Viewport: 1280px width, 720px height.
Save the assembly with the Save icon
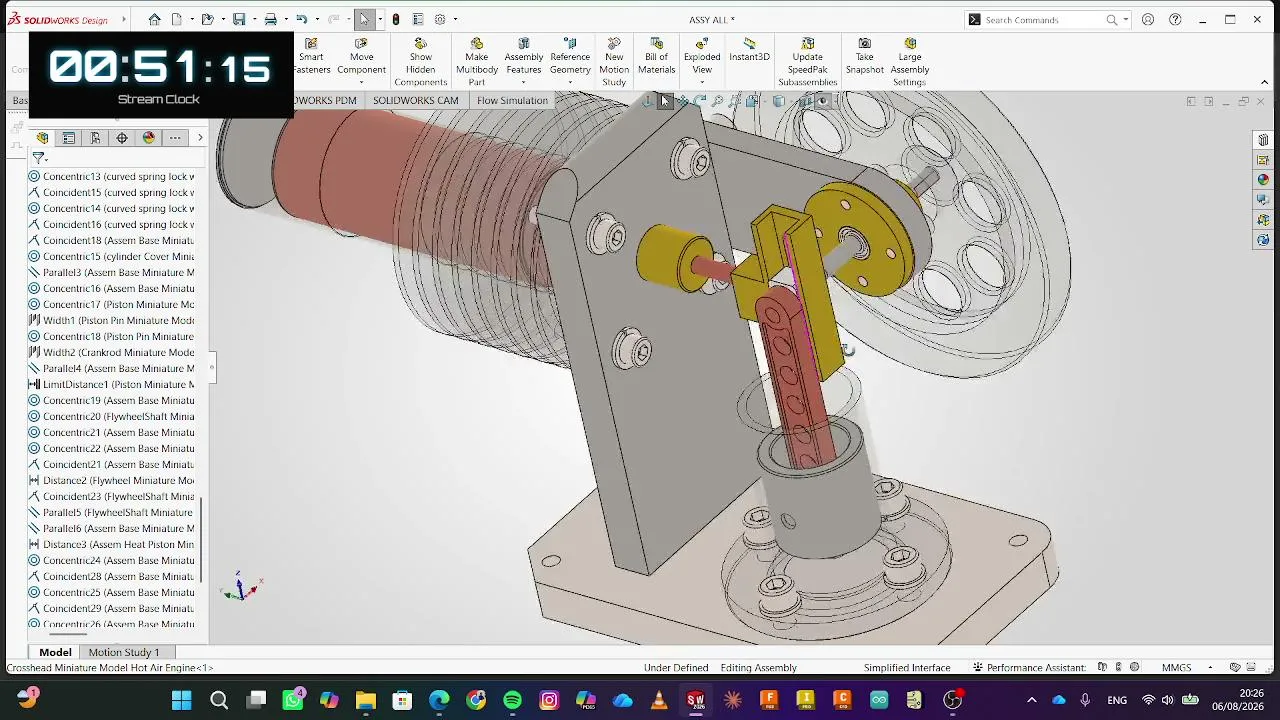coord(239,19)
